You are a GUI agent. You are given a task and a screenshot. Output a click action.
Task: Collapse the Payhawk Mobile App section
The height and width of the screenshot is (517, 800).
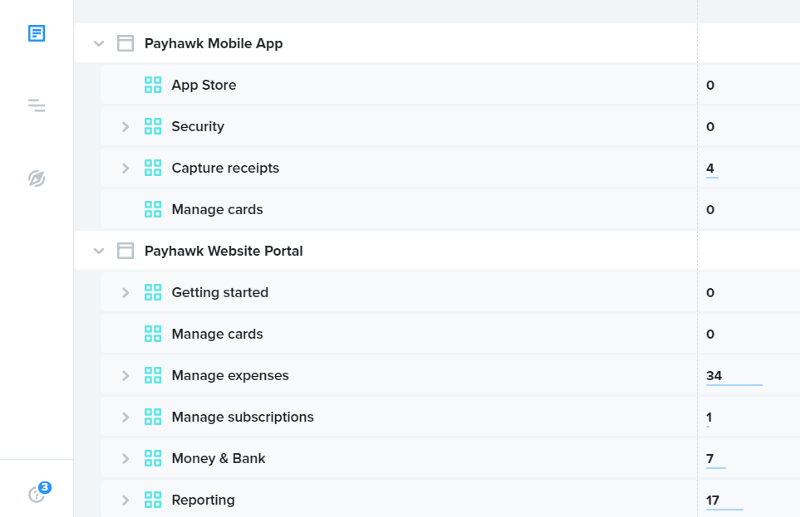coord(99,44)
